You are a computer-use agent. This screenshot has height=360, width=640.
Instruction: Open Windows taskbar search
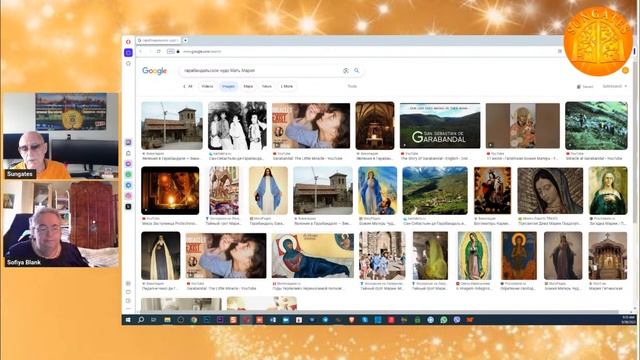[141, 320]
